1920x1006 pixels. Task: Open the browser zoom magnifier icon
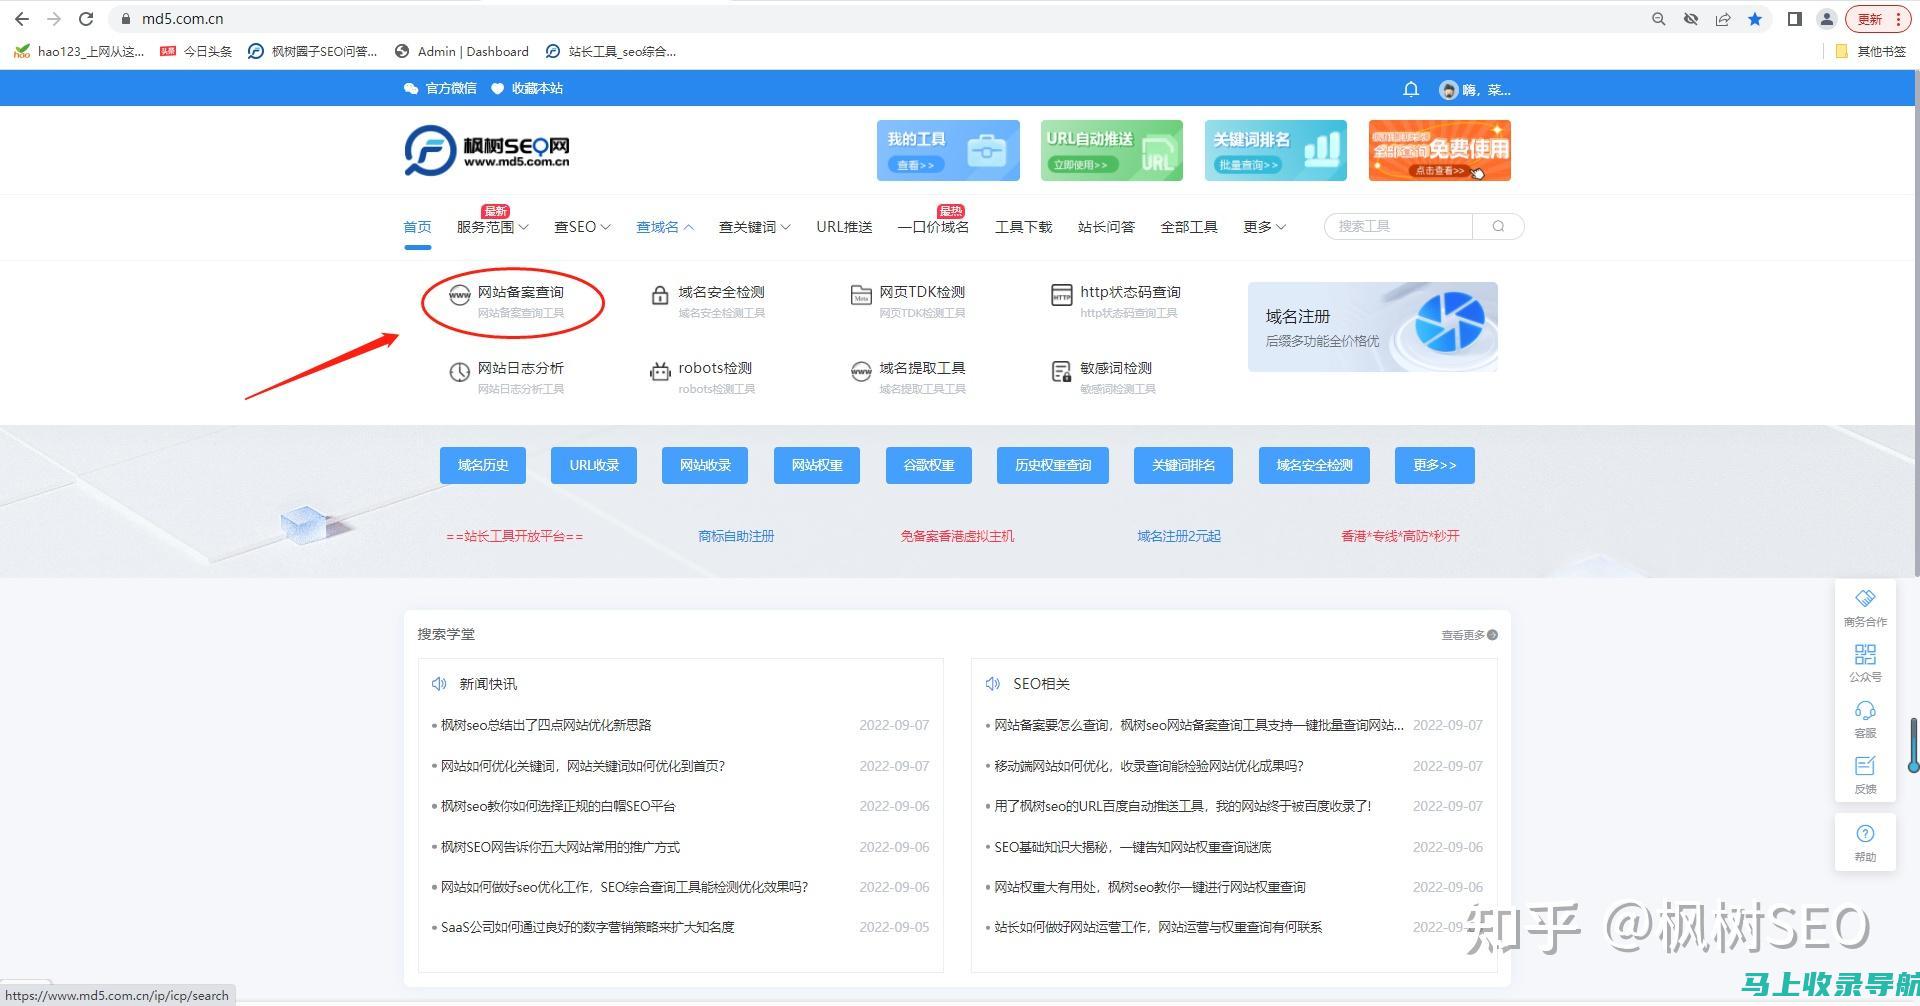(x=1659, y=19)
